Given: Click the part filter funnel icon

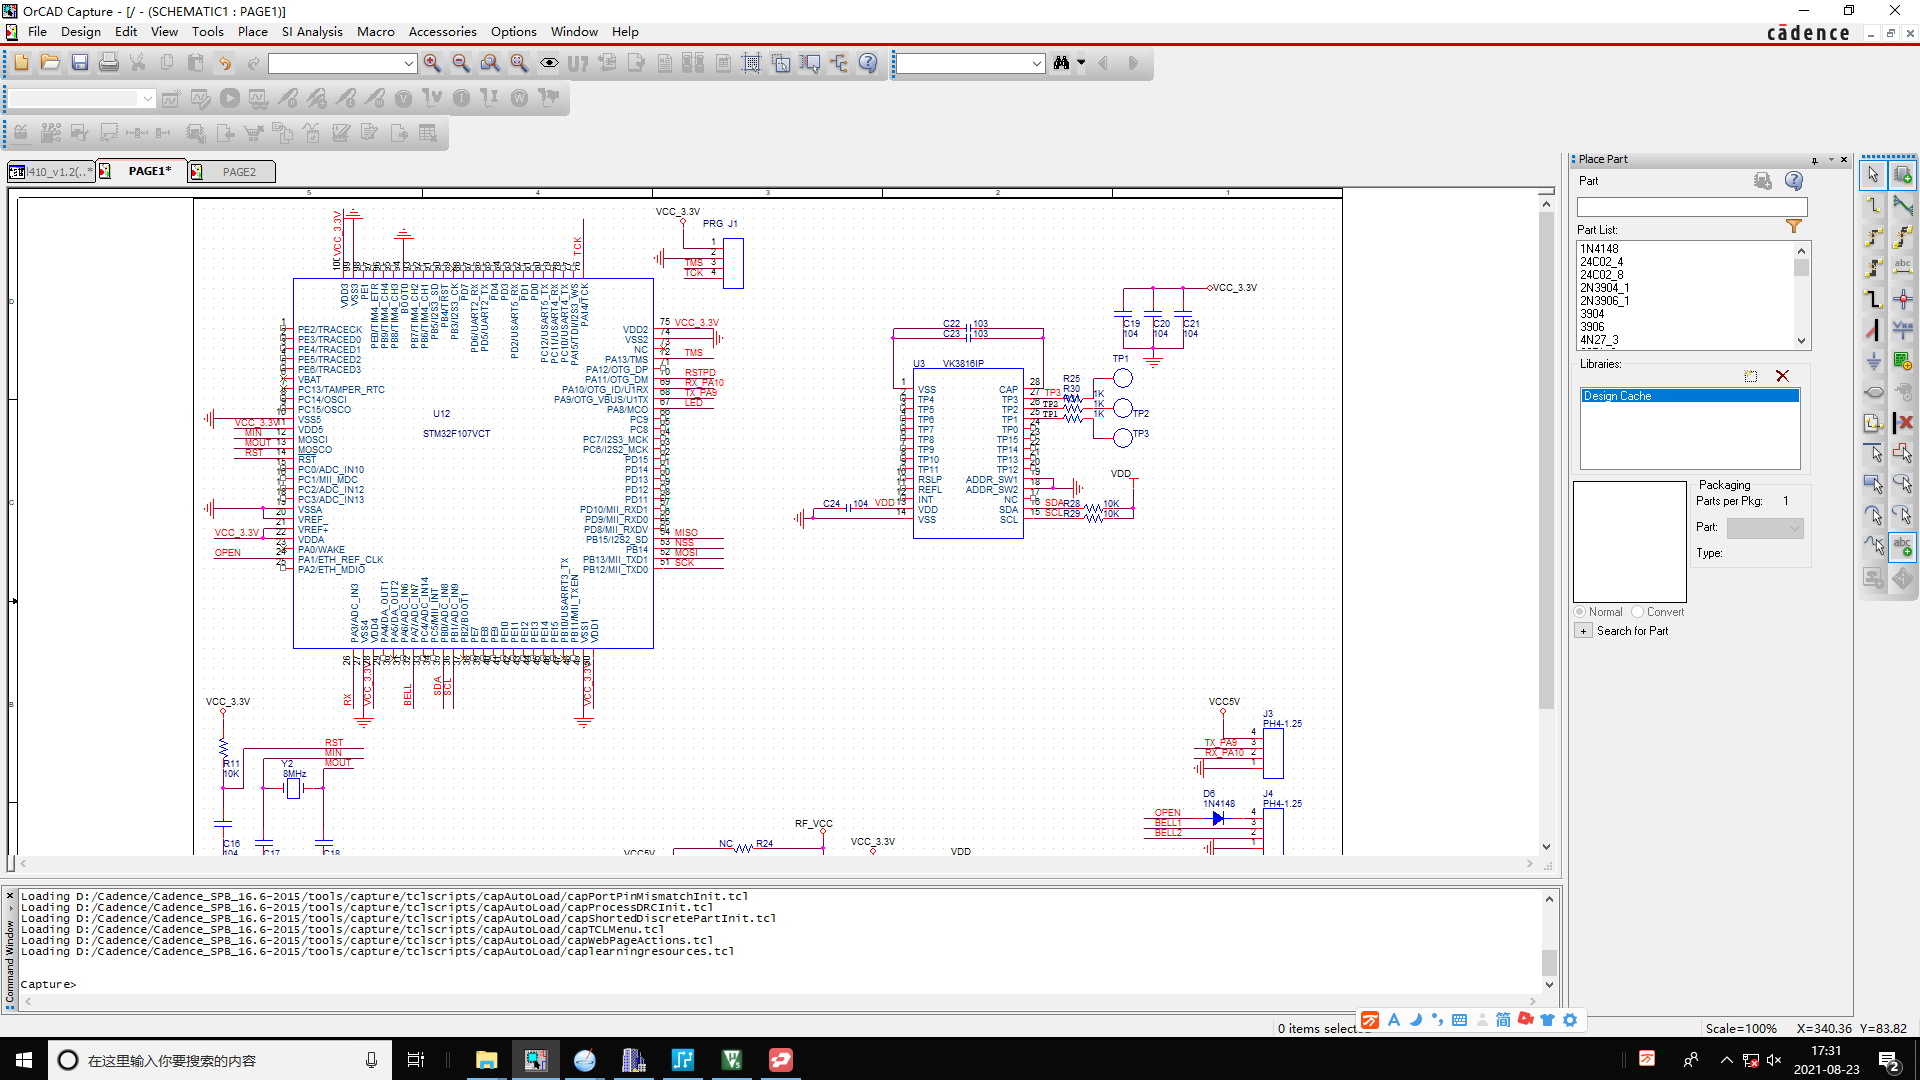Looking at the screenshot, I should 1794,228.
